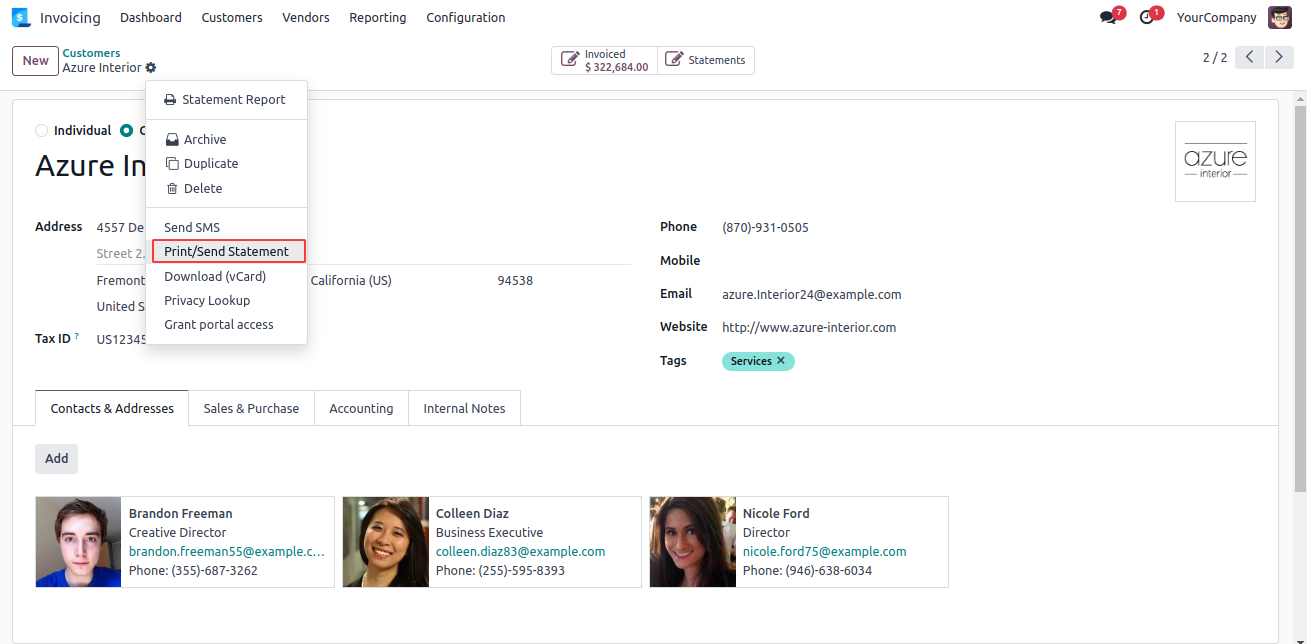Open the user avatar menu

[1280, 17]
